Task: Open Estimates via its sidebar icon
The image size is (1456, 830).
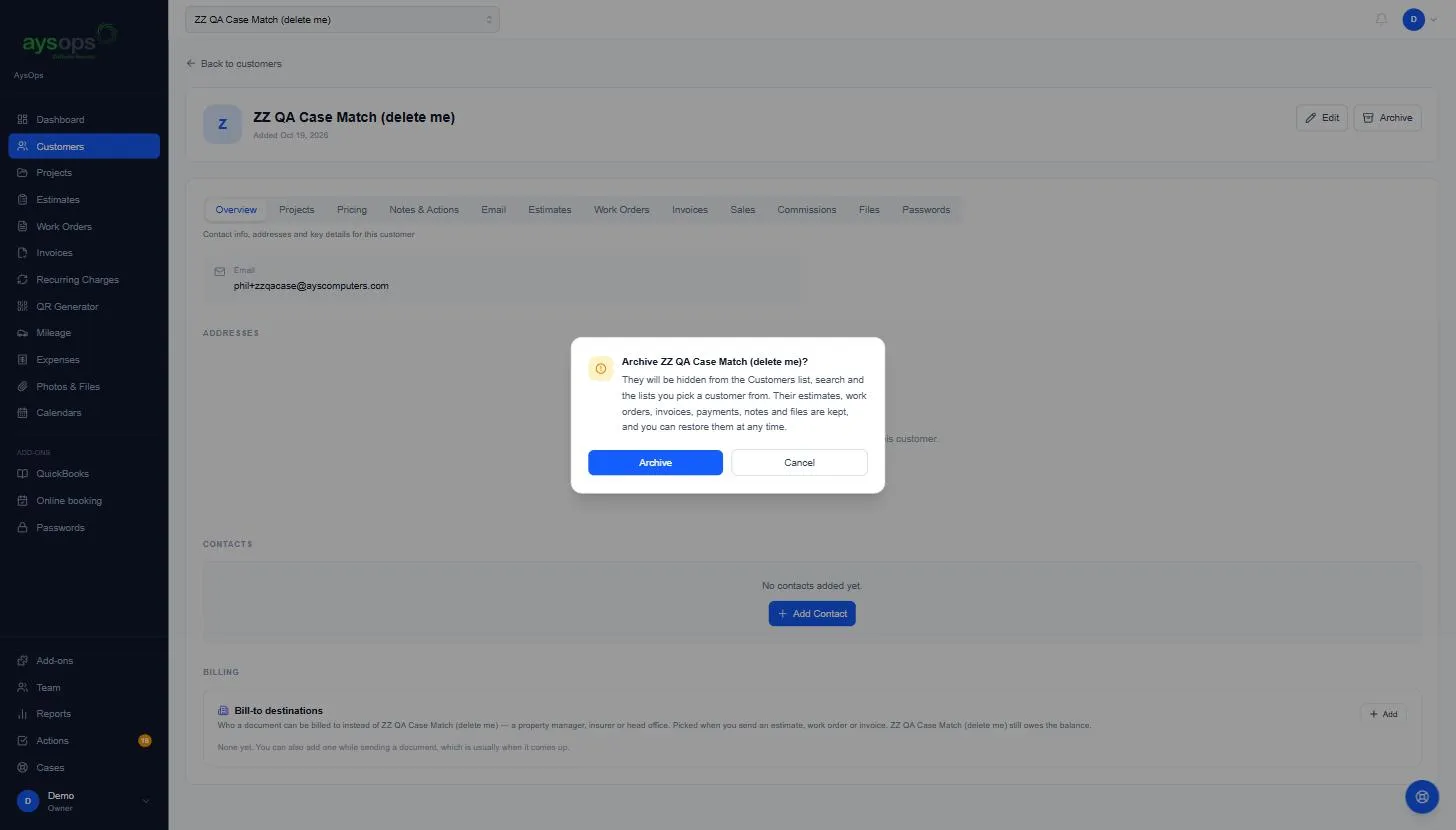Action: (x=23, y=200)
